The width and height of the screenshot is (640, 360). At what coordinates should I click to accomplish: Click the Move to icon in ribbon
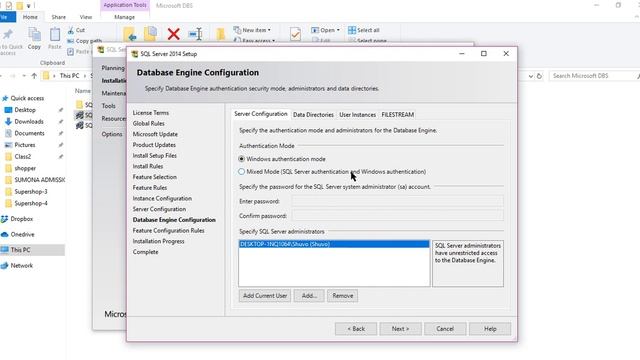click(130, 34)
